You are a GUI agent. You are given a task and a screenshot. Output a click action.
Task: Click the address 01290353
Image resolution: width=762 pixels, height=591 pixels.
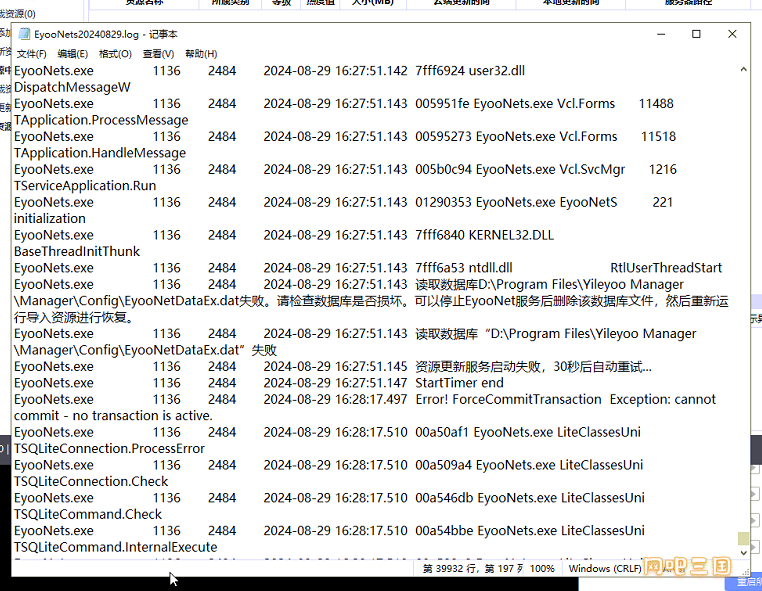pyautogui.click(x=443, y=202)
